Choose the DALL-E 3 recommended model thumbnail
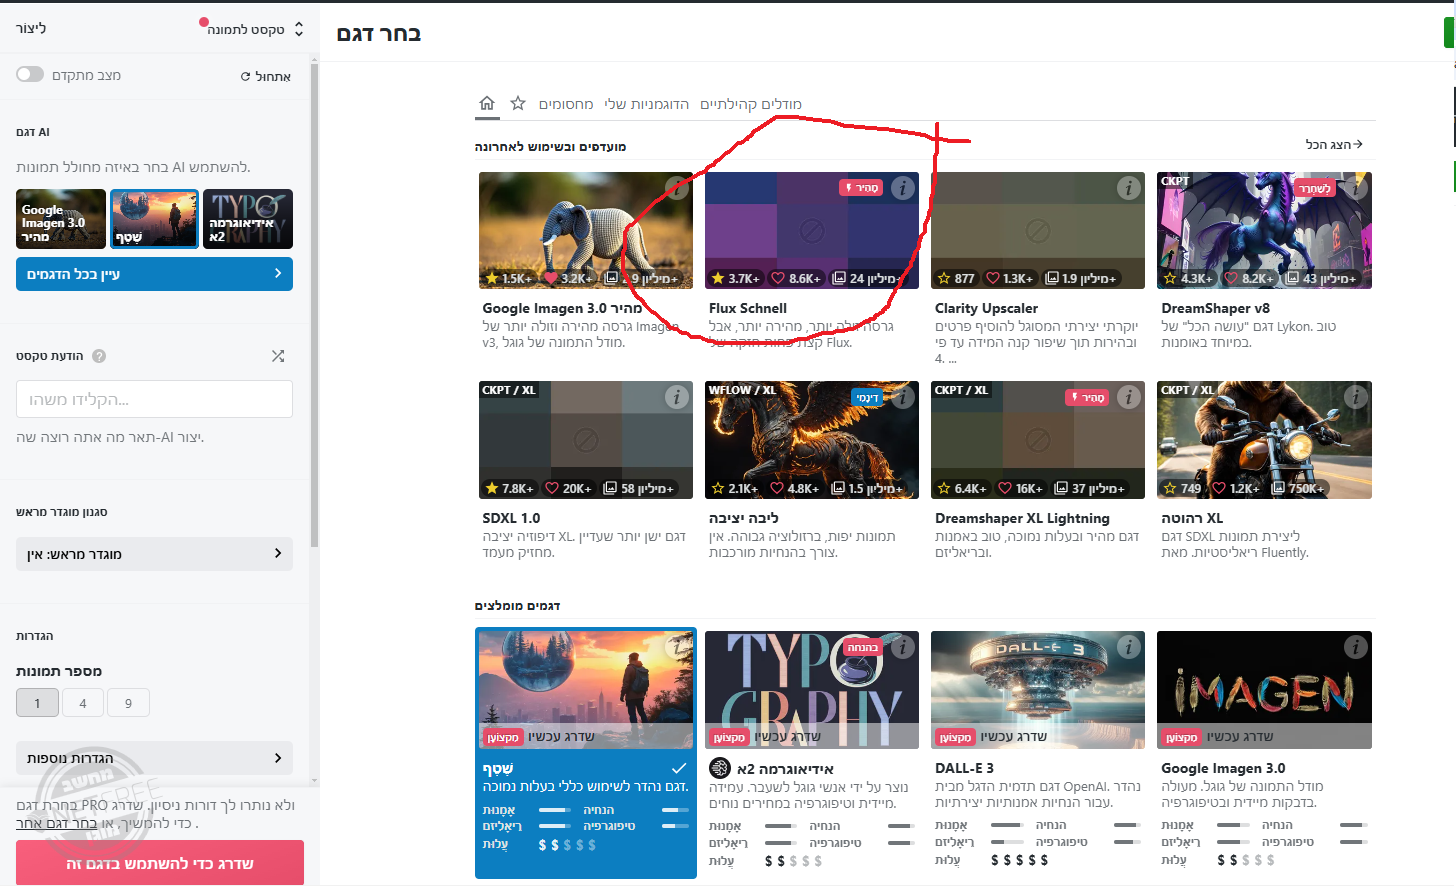 1038,690
